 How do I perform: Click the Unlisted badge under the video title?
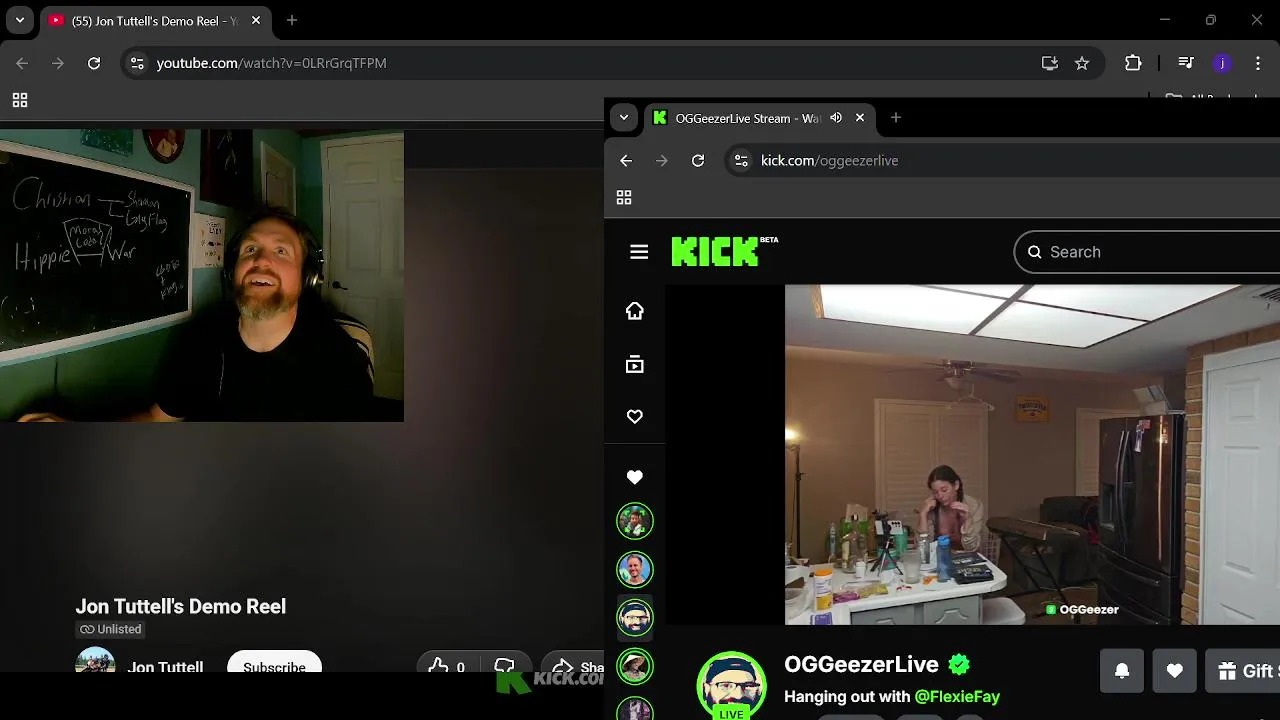[x=111, y=629]
